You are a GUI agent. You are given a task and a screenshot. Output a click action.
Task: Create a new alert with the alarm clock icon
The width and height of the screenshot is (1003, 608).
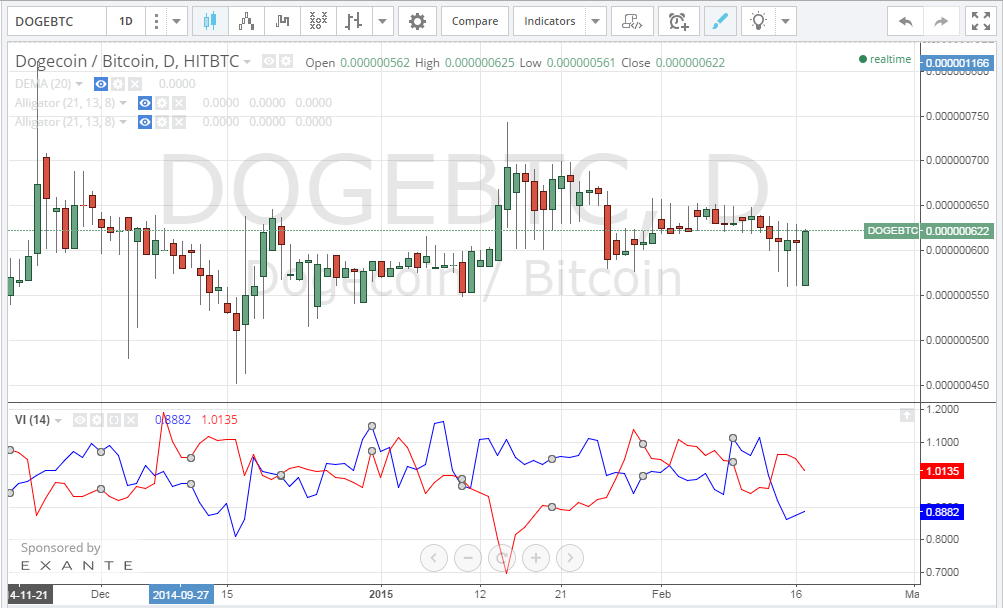pos(679,20)
